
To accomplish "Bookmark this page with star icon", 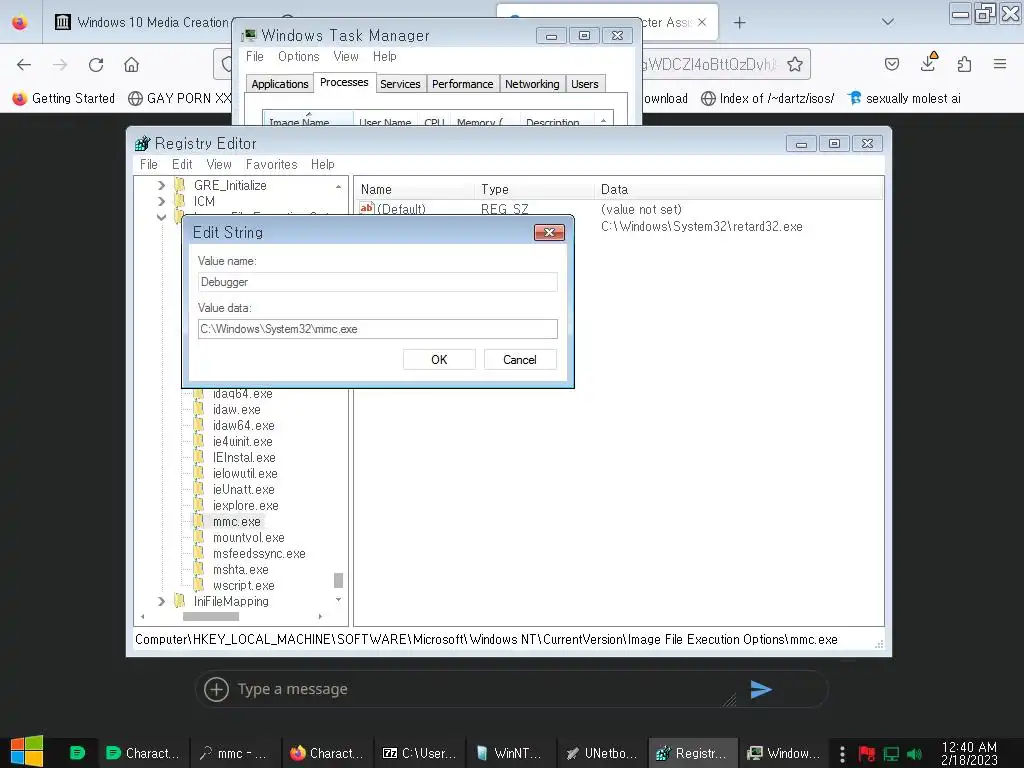I will coord(795,64).
